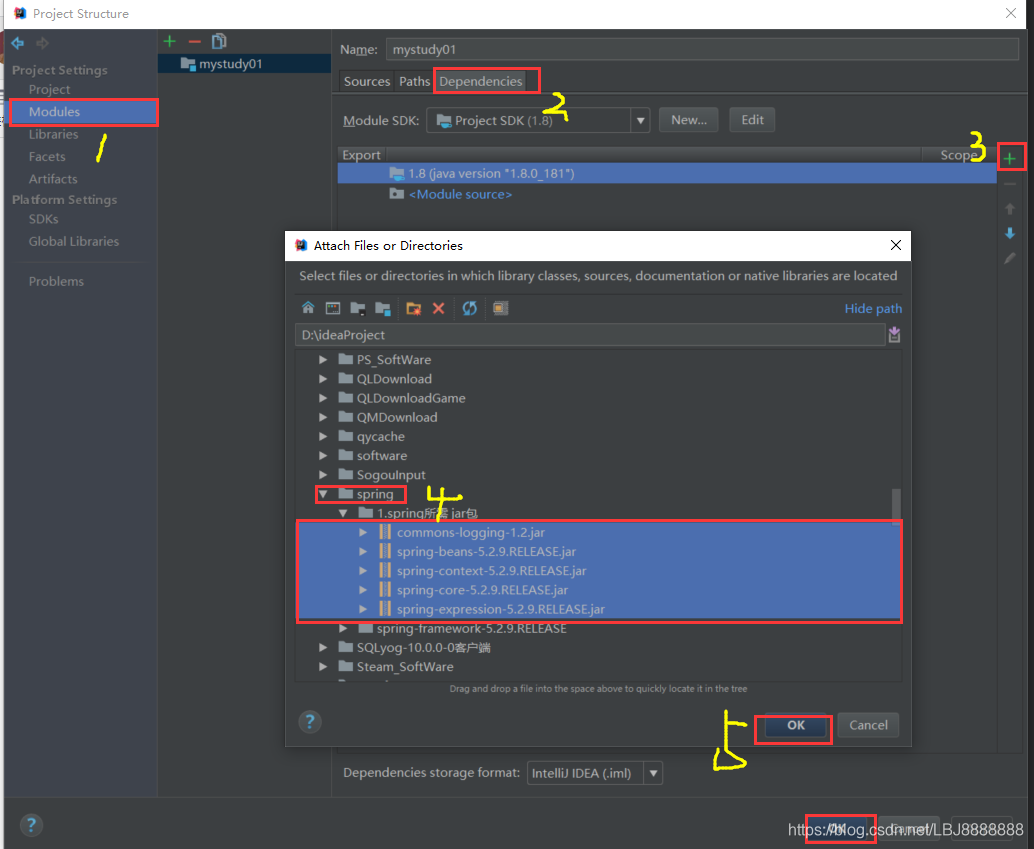The height and width of the screenshot is (849, 1034).
Task: Expand the commons-logging-1.2.jar node
Action: (x=363, y=532)
